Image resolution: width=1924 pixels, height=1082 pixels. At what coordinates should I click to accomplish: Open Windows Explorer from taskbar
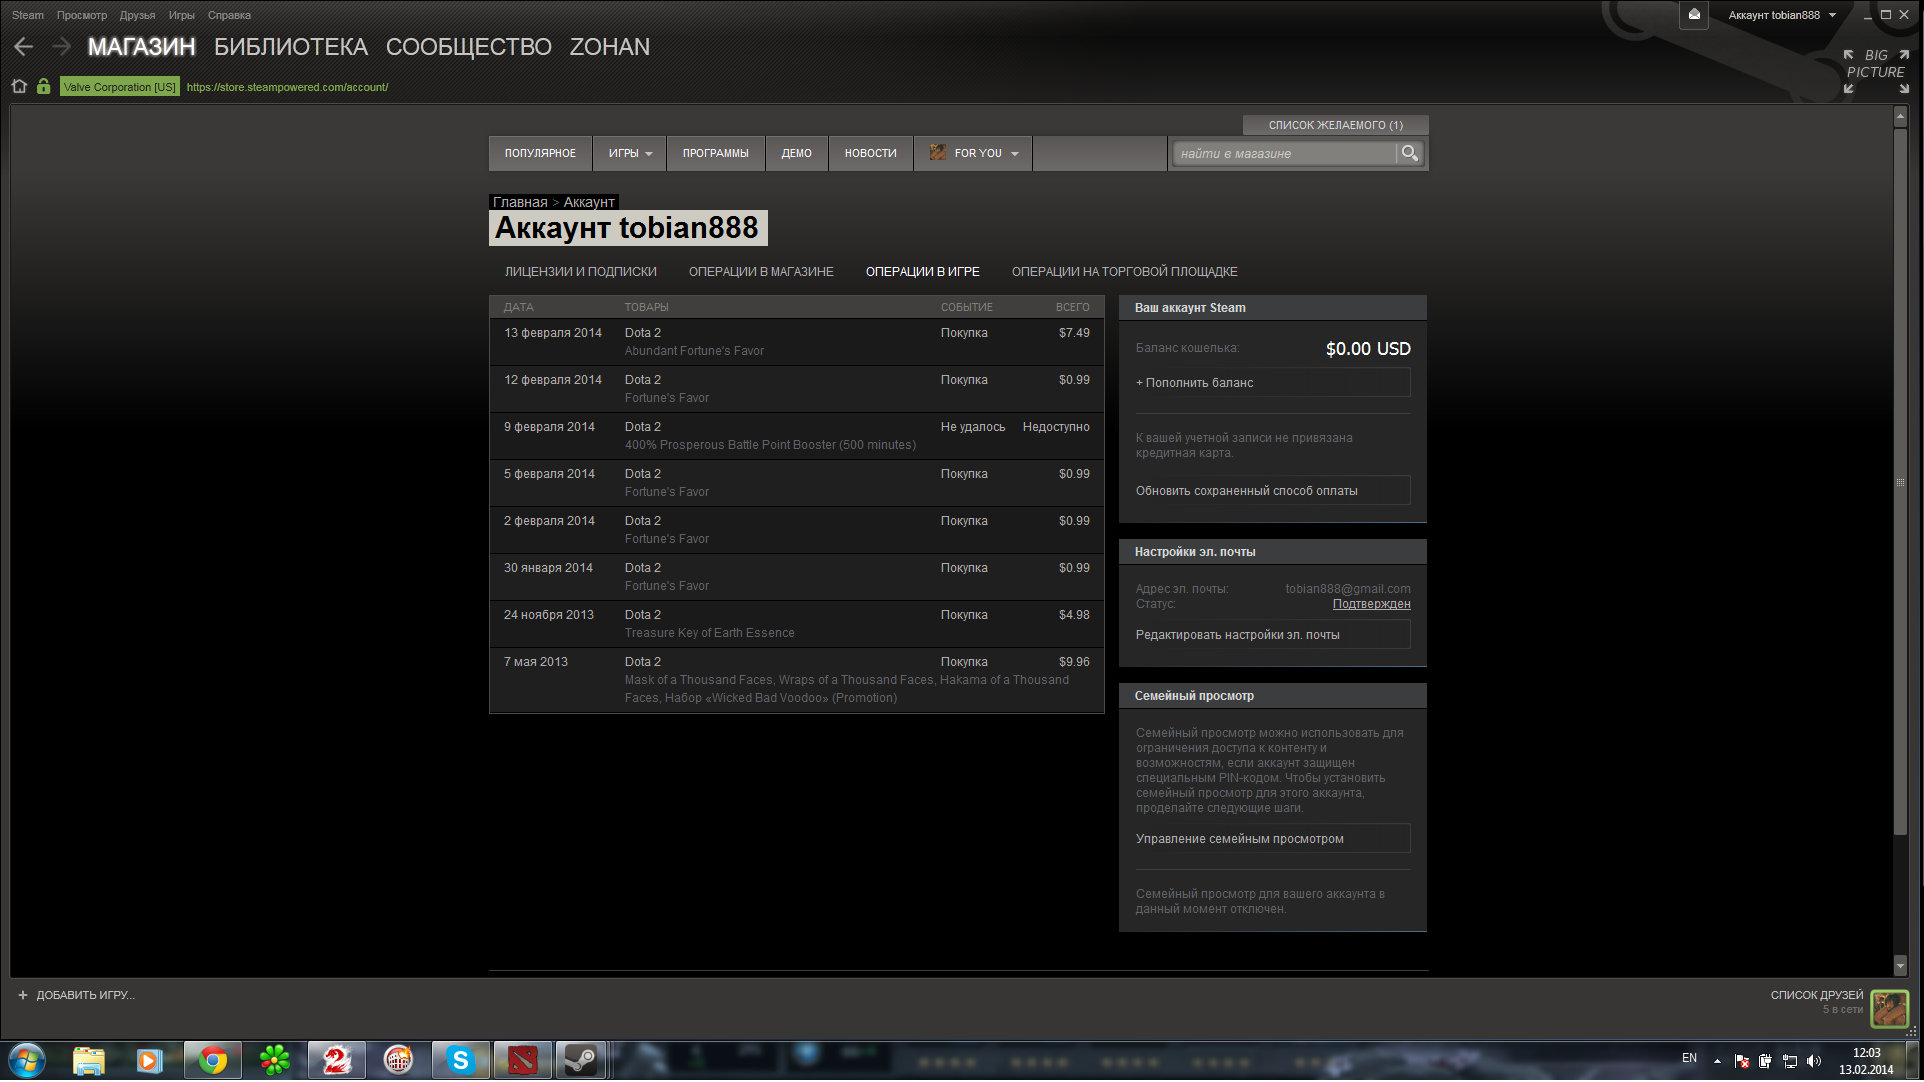tap(89, 1061)
